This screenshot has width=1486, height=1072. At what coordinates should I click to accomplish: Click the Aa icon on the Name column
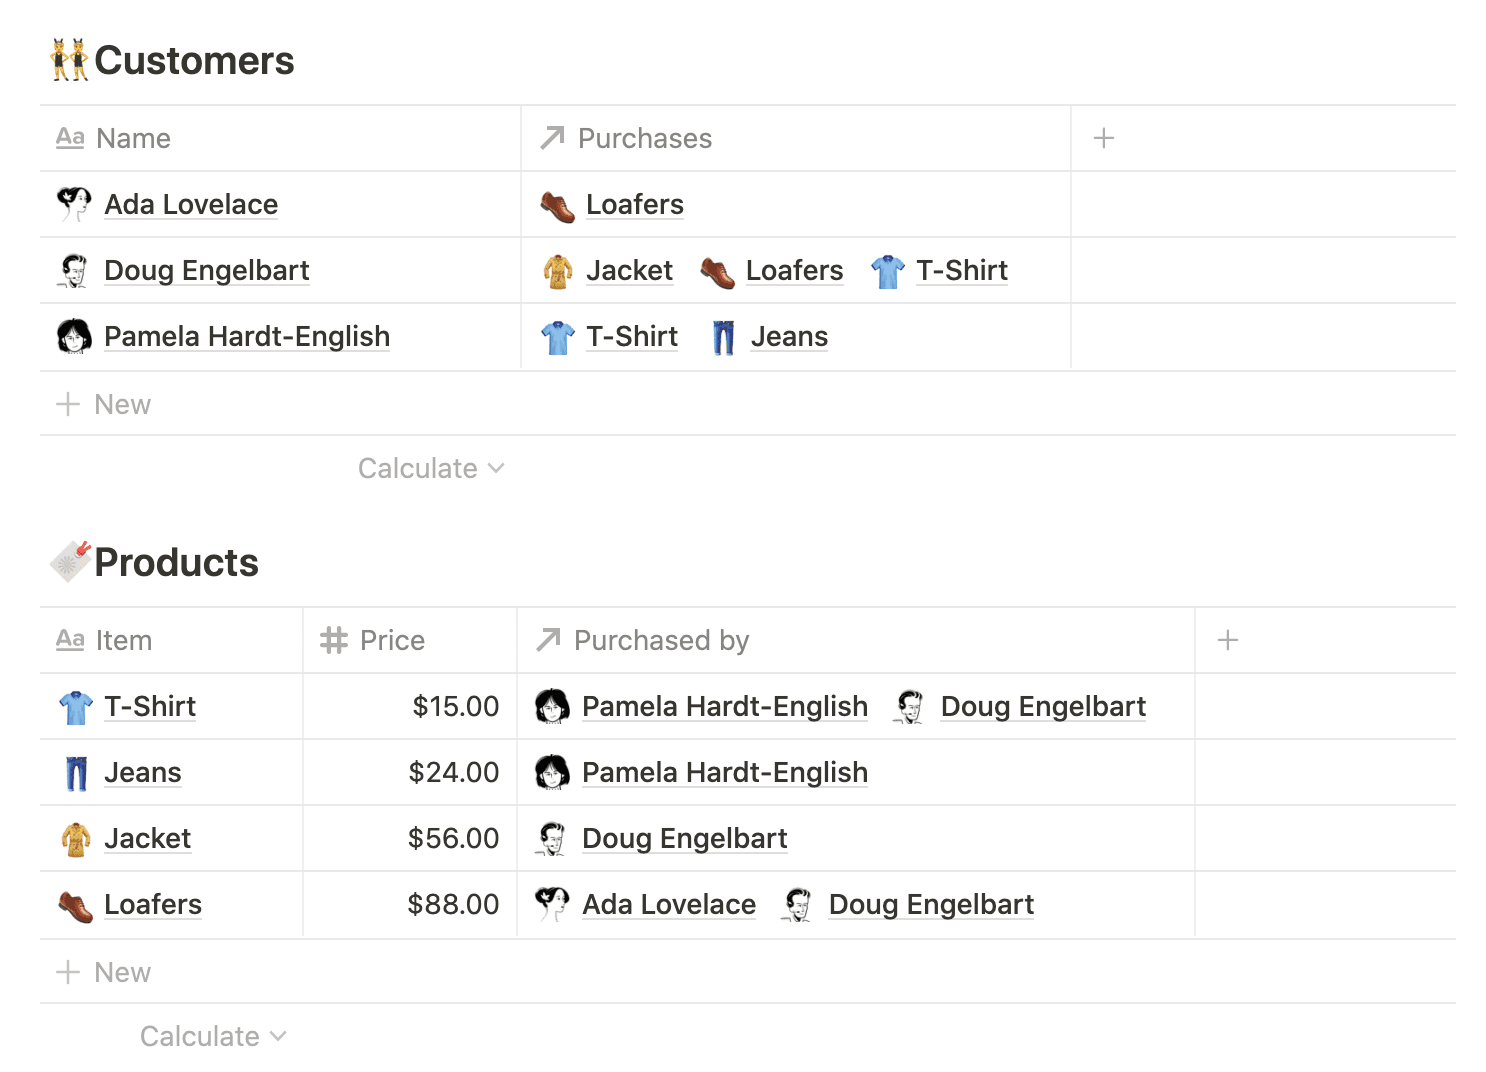[x=69, y=138]
